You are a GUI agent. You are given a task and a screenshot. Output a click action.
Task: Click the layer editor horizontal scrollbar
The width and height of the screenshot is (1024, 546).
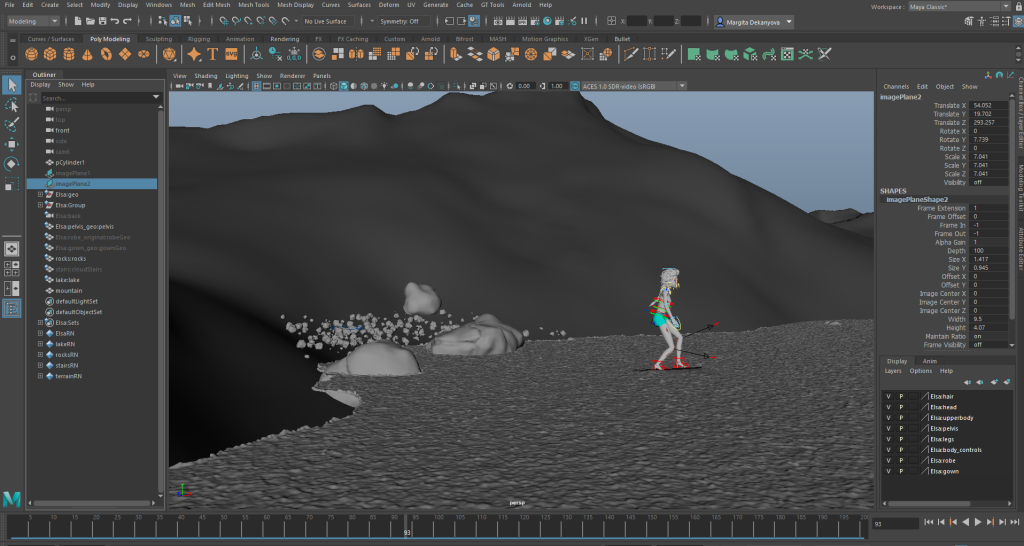(x=928, y=504)
